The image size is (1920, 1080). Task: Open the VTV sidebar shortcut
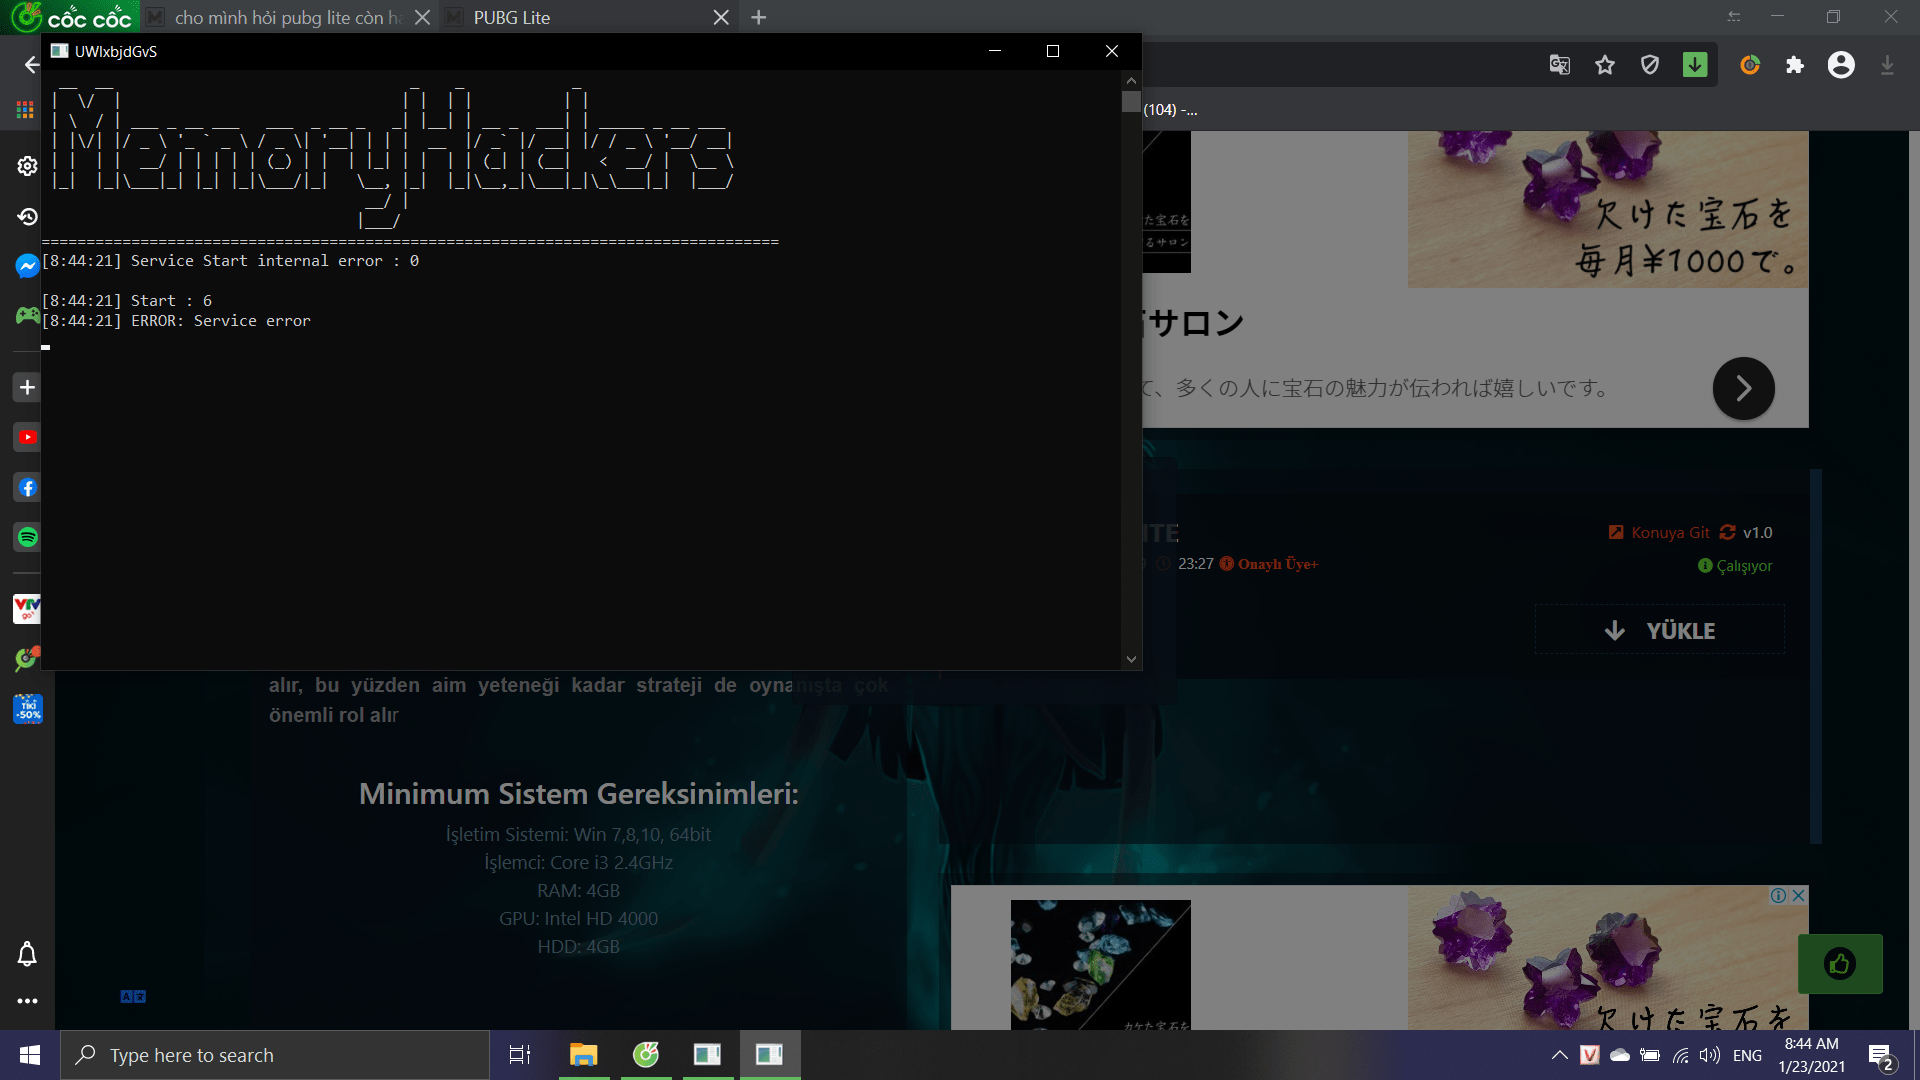coord(27,608)
